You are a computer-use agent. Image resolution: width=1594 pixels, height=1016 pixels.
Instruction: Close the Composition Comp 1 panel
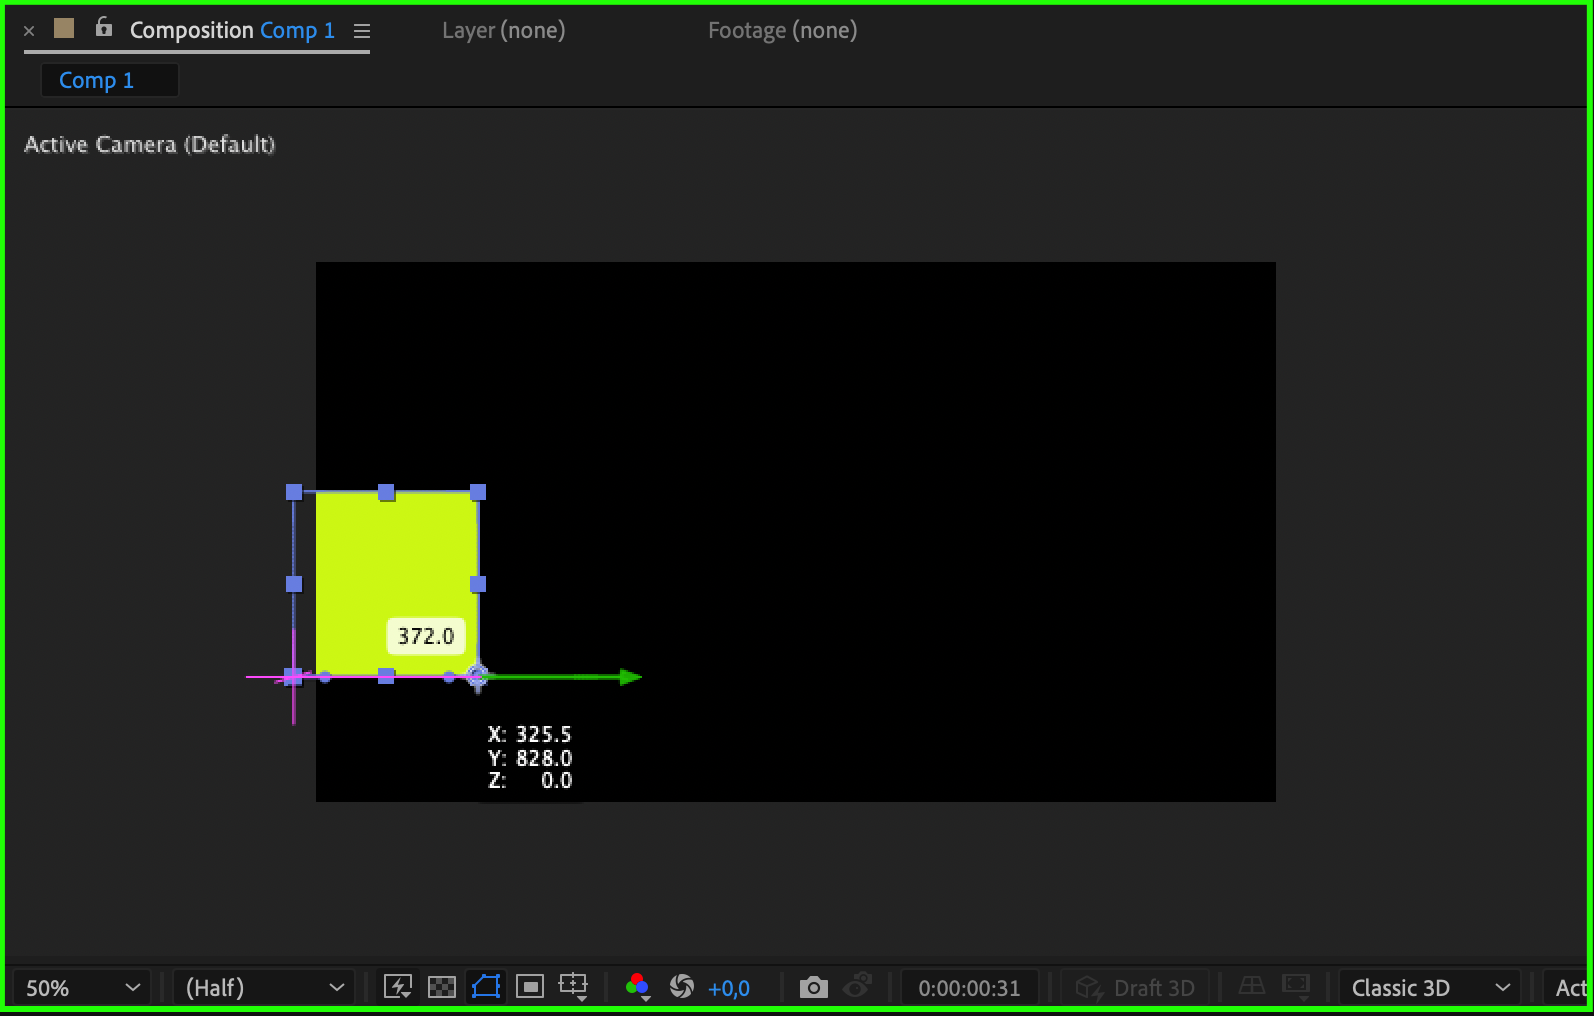point(29,31)
